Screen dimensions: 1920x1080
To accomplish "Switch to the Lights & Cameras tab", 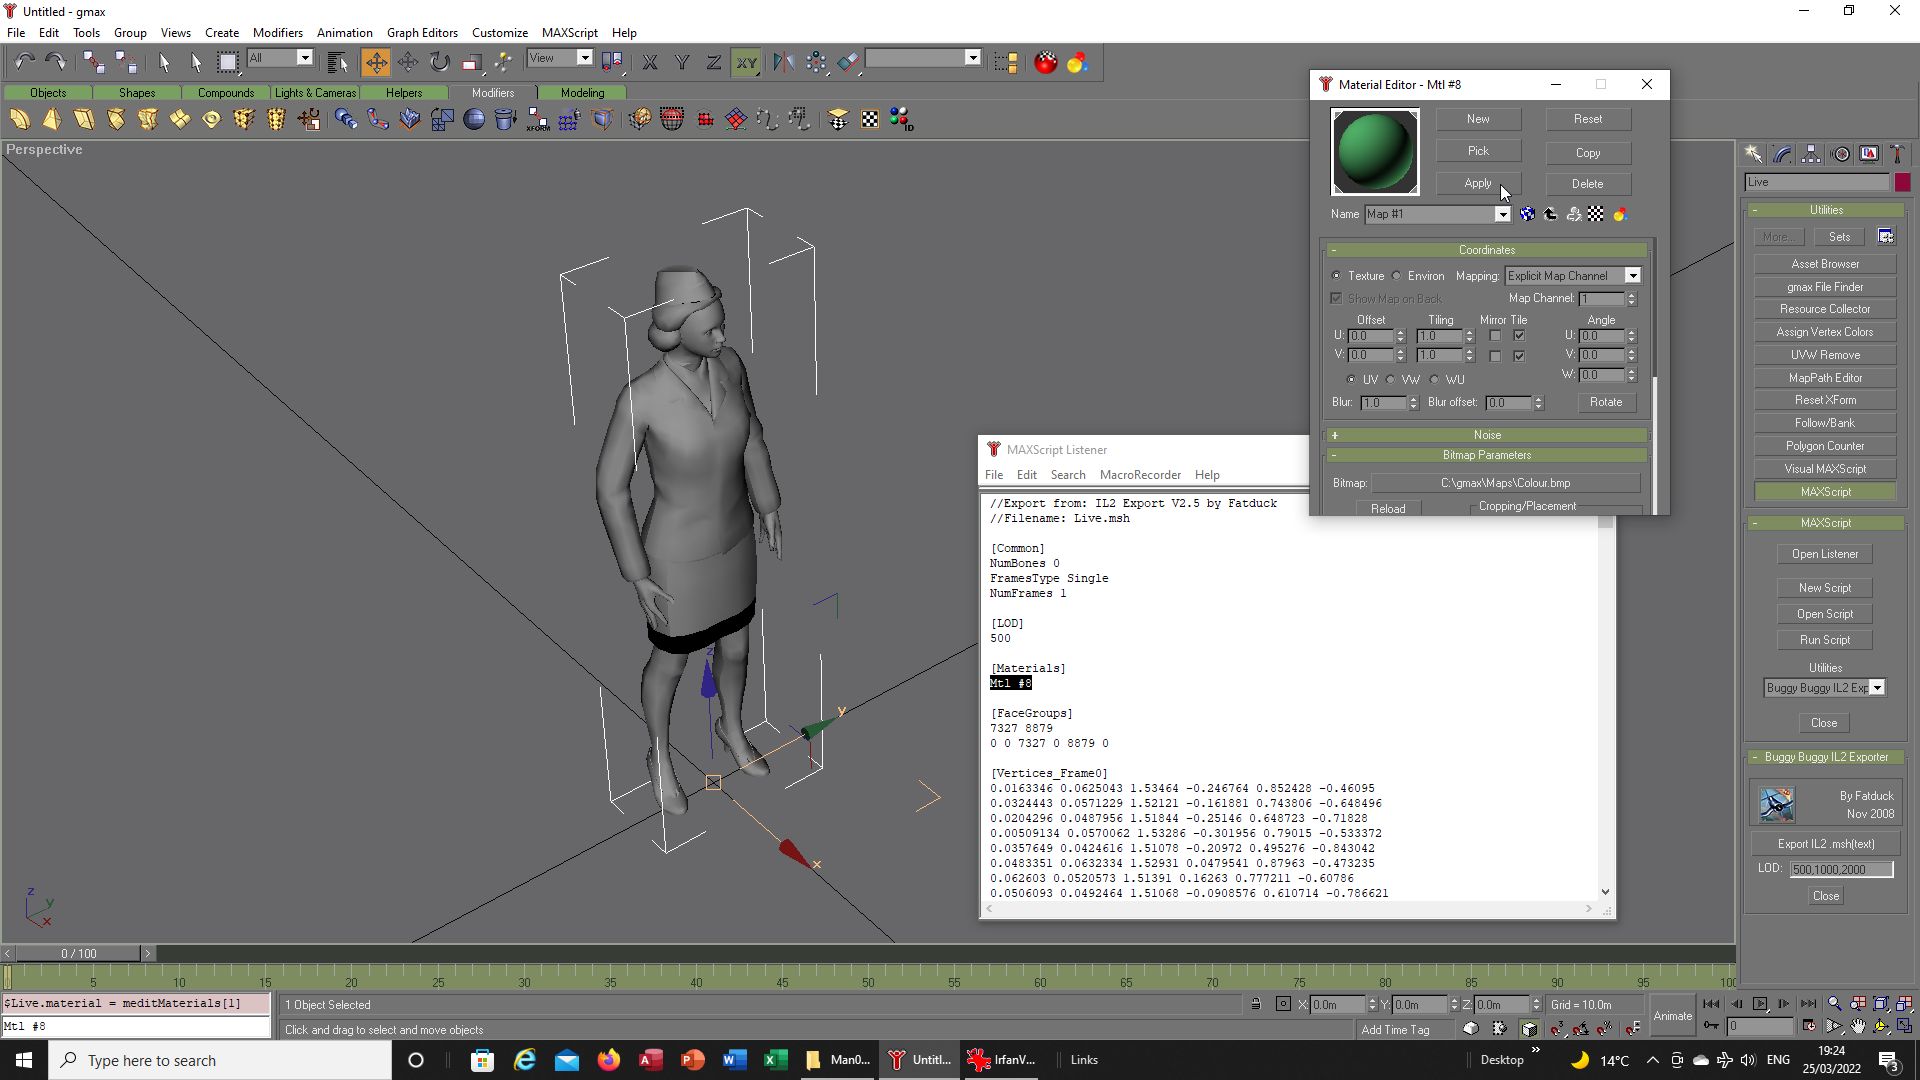I will pyautogui.click(x=315, y=92).
